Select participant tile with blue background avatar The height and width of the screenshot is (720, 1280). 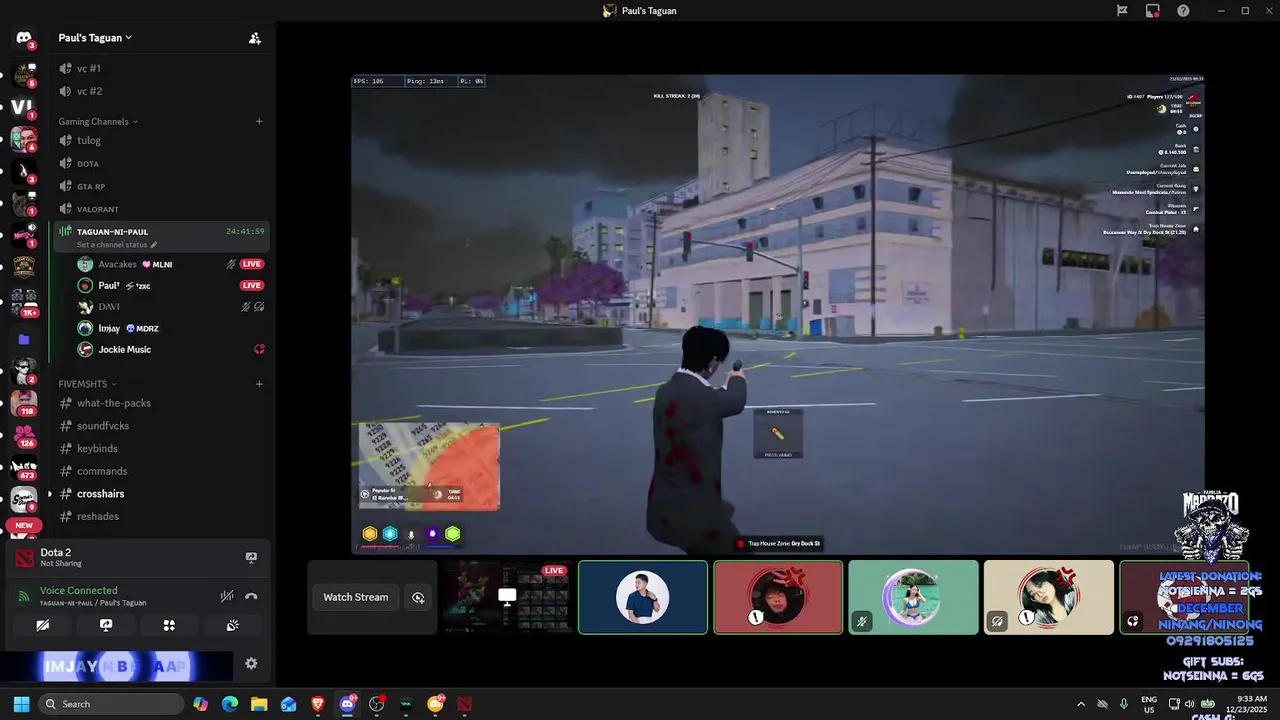click(x=643, y=597)
